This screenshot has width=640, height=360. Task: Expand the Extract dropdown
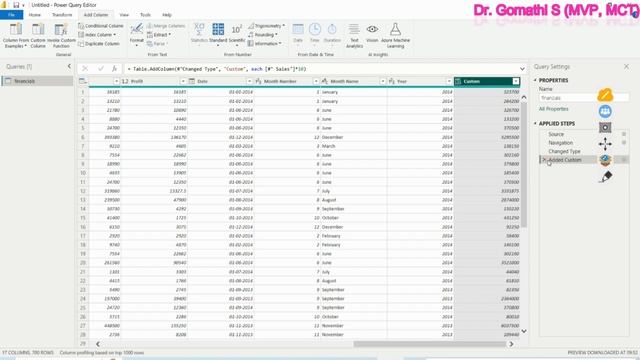(x=170, y=35)
